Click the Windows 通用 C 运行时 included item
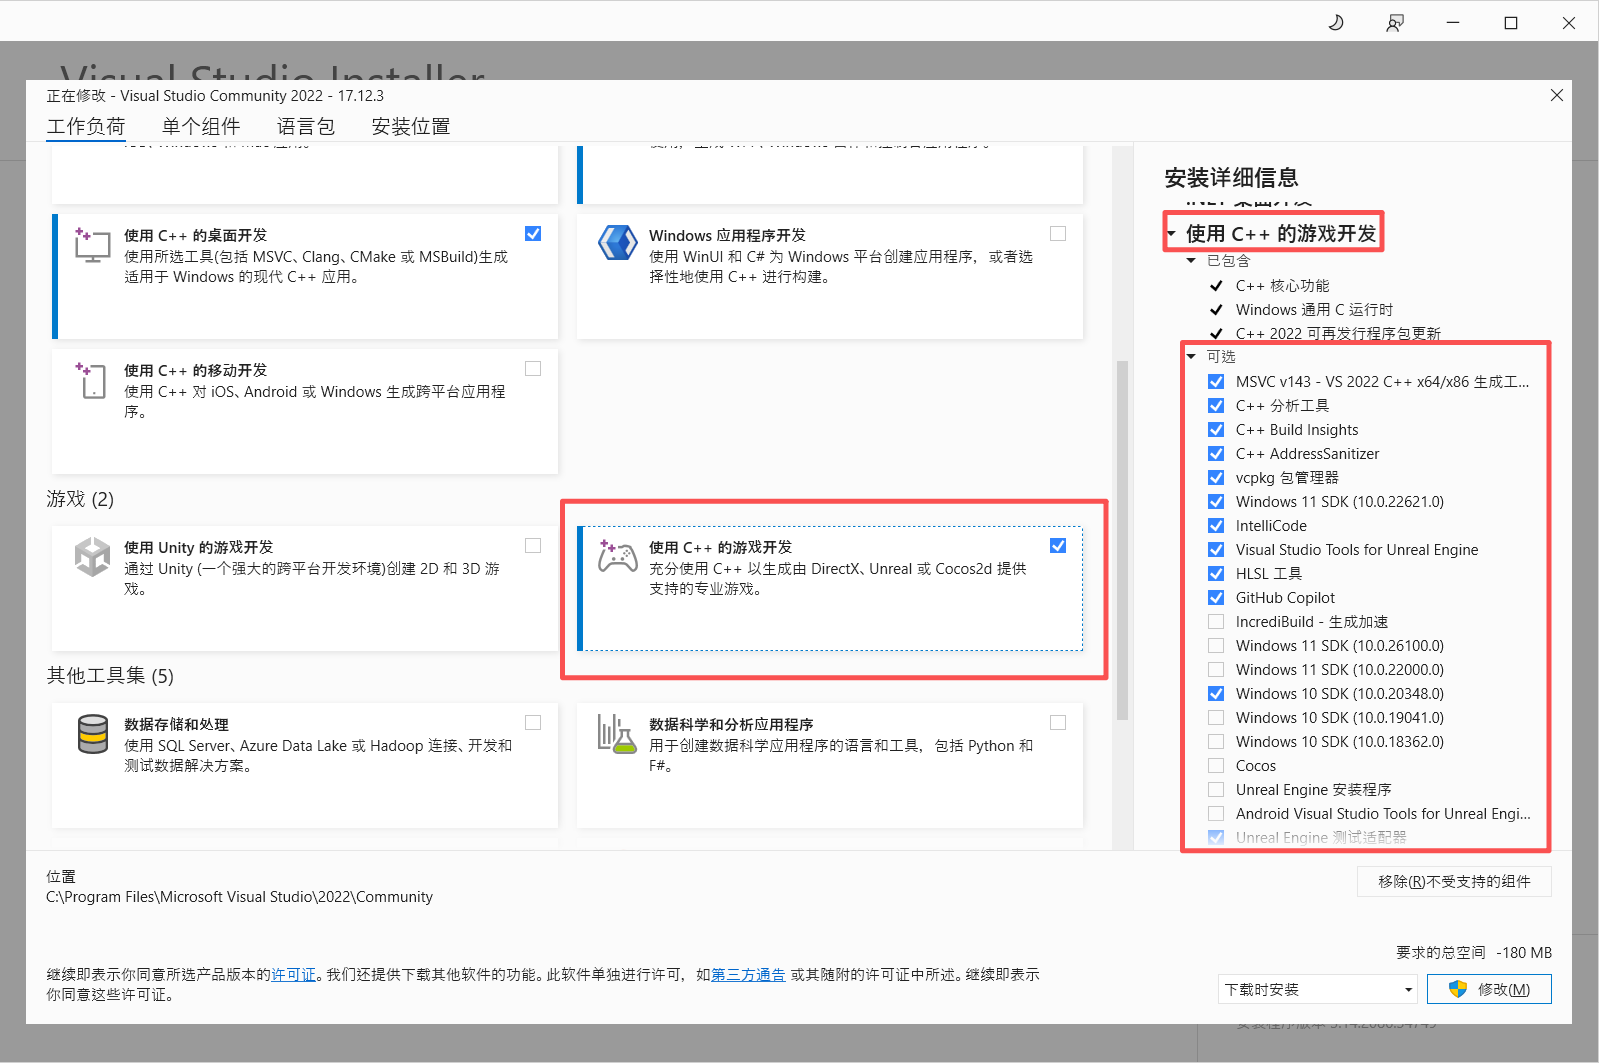 click(x=1314, y=309)
